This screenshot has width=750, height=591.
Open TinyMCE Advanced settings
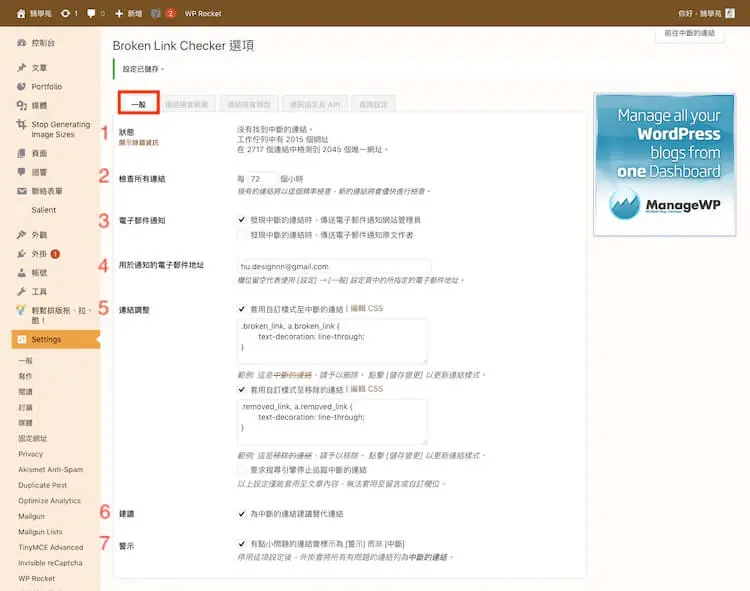(51, 547)
